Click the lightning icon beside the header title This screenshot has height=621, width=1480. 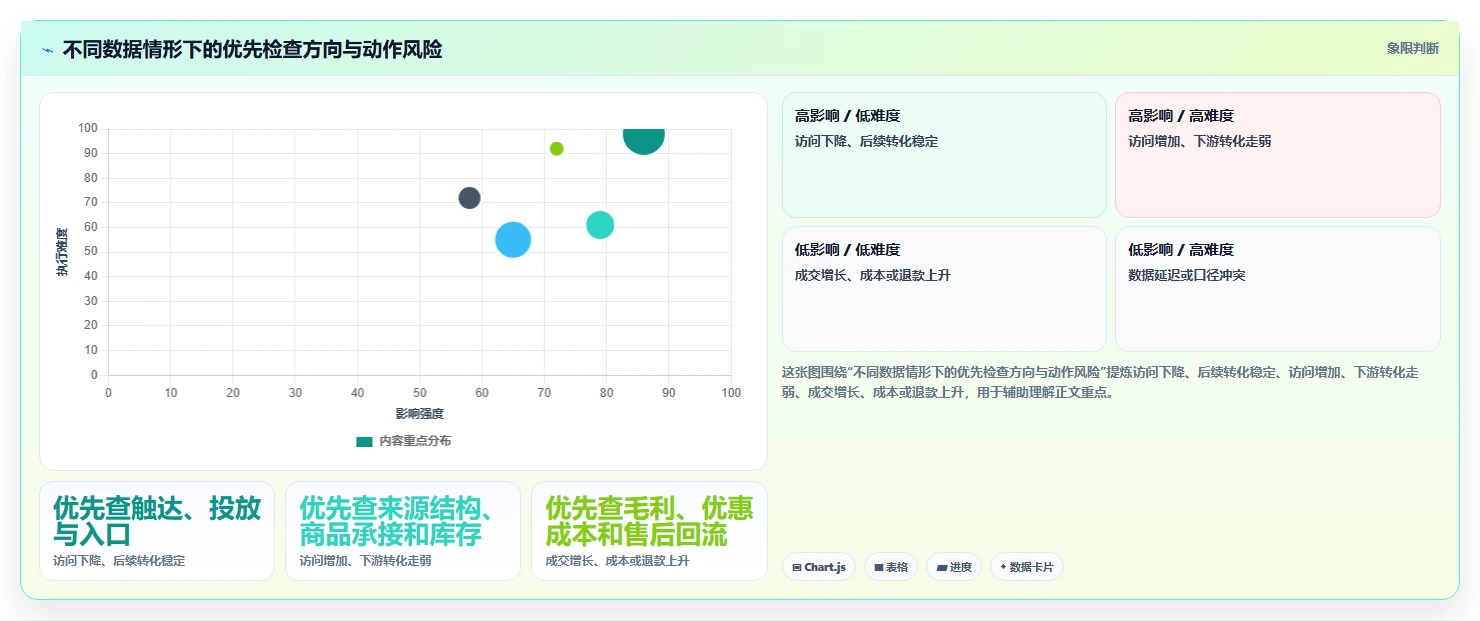click(x=48, y=50)
